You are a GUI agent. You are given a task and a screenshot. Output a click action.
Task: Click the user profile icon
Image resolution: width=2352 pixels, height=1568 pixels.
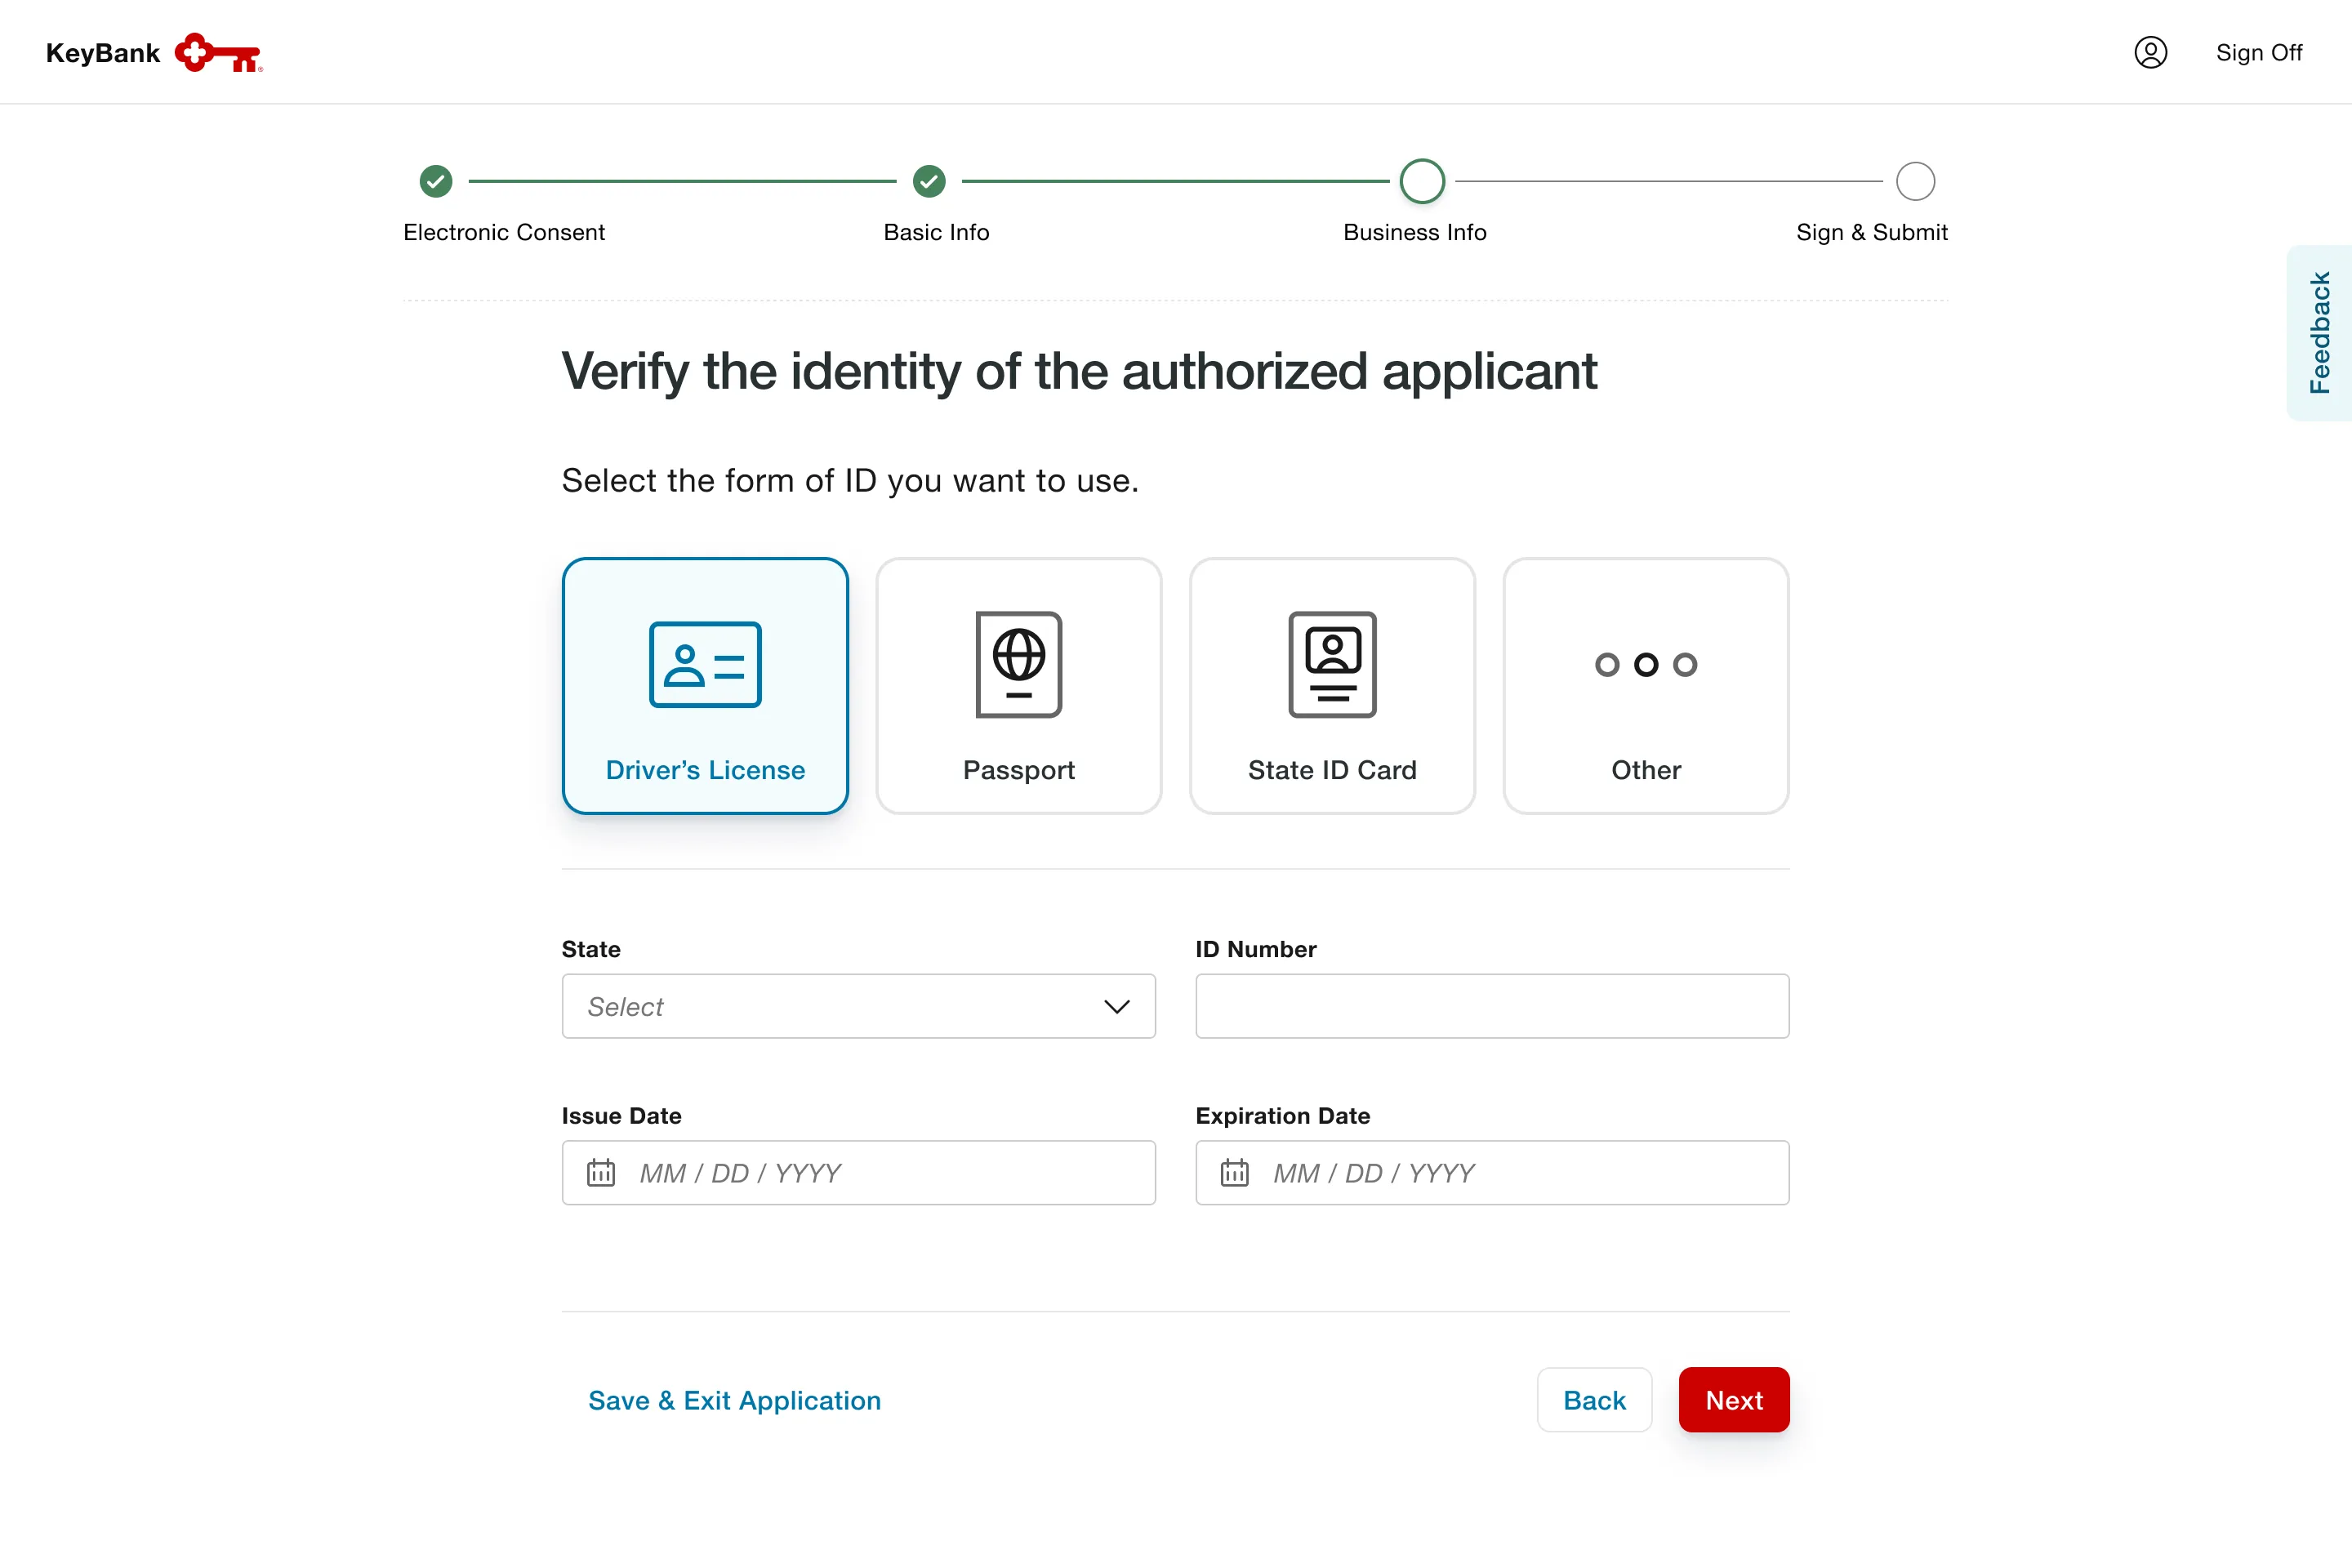click(x=2151, y=52)
